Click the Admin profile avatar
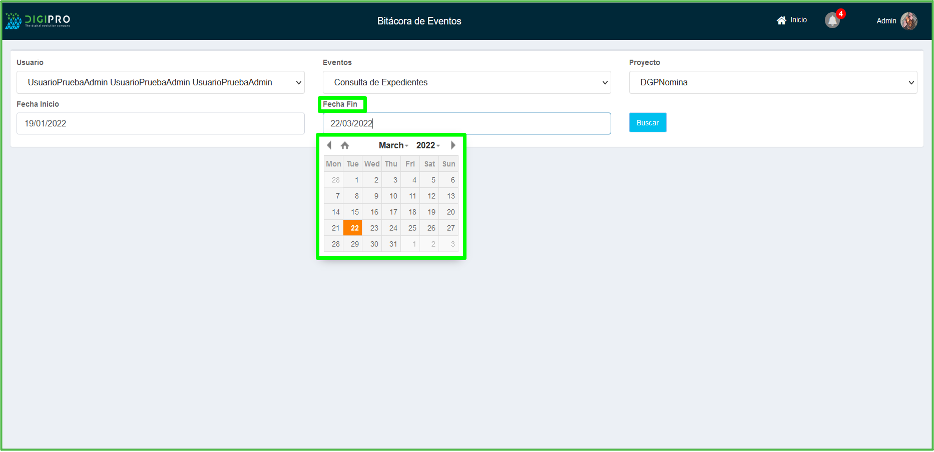 tap(908, 21)
